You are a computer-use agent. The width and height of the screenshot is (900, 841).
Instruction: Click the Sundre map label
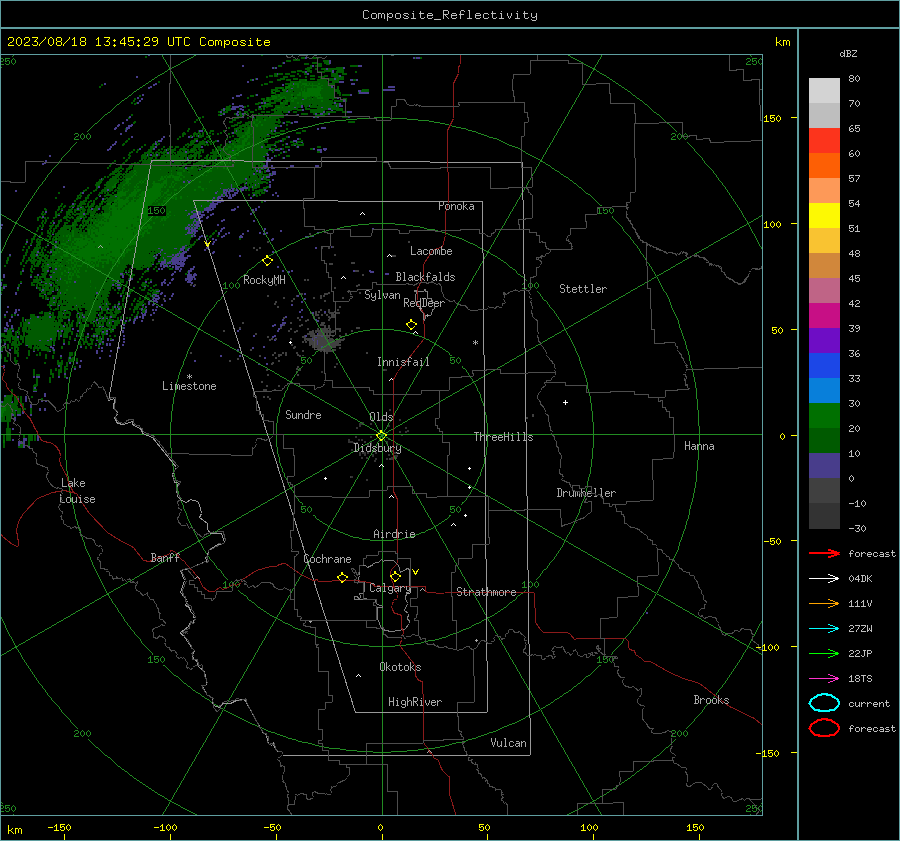coord(303,414)
